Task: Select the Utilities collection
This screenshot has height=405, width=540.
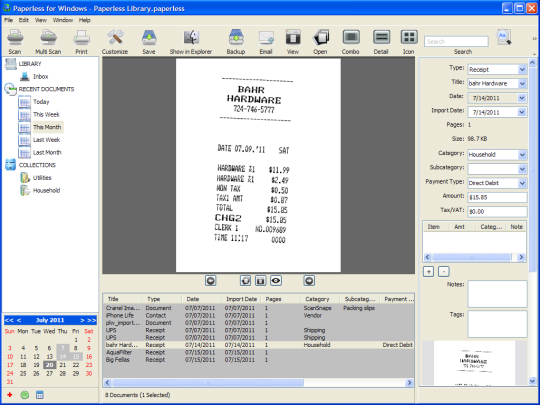Action: pyautogui.click(x=42, y=178)
